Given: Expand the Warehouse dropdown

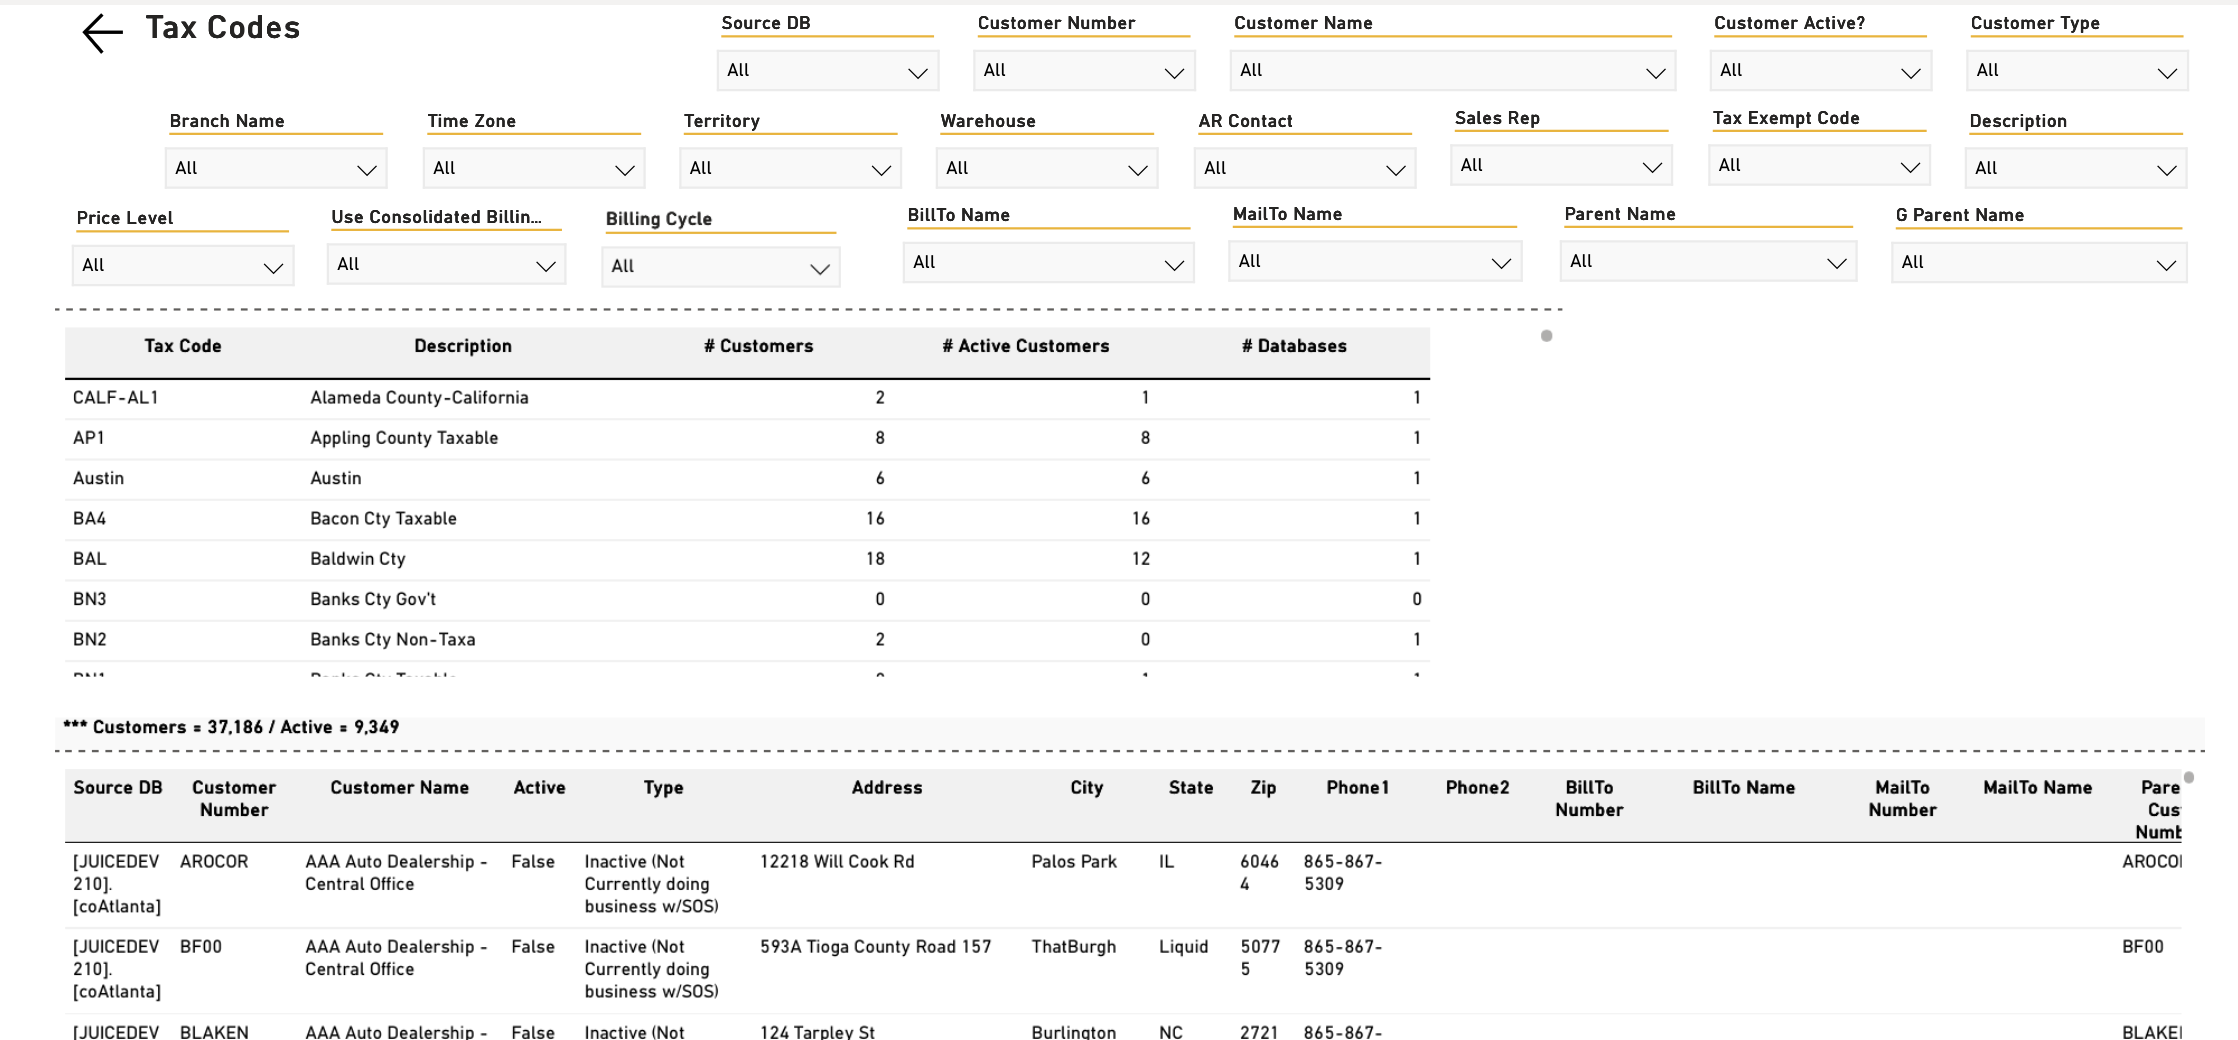Looking at the screenshot, I should coord(1046,168).
